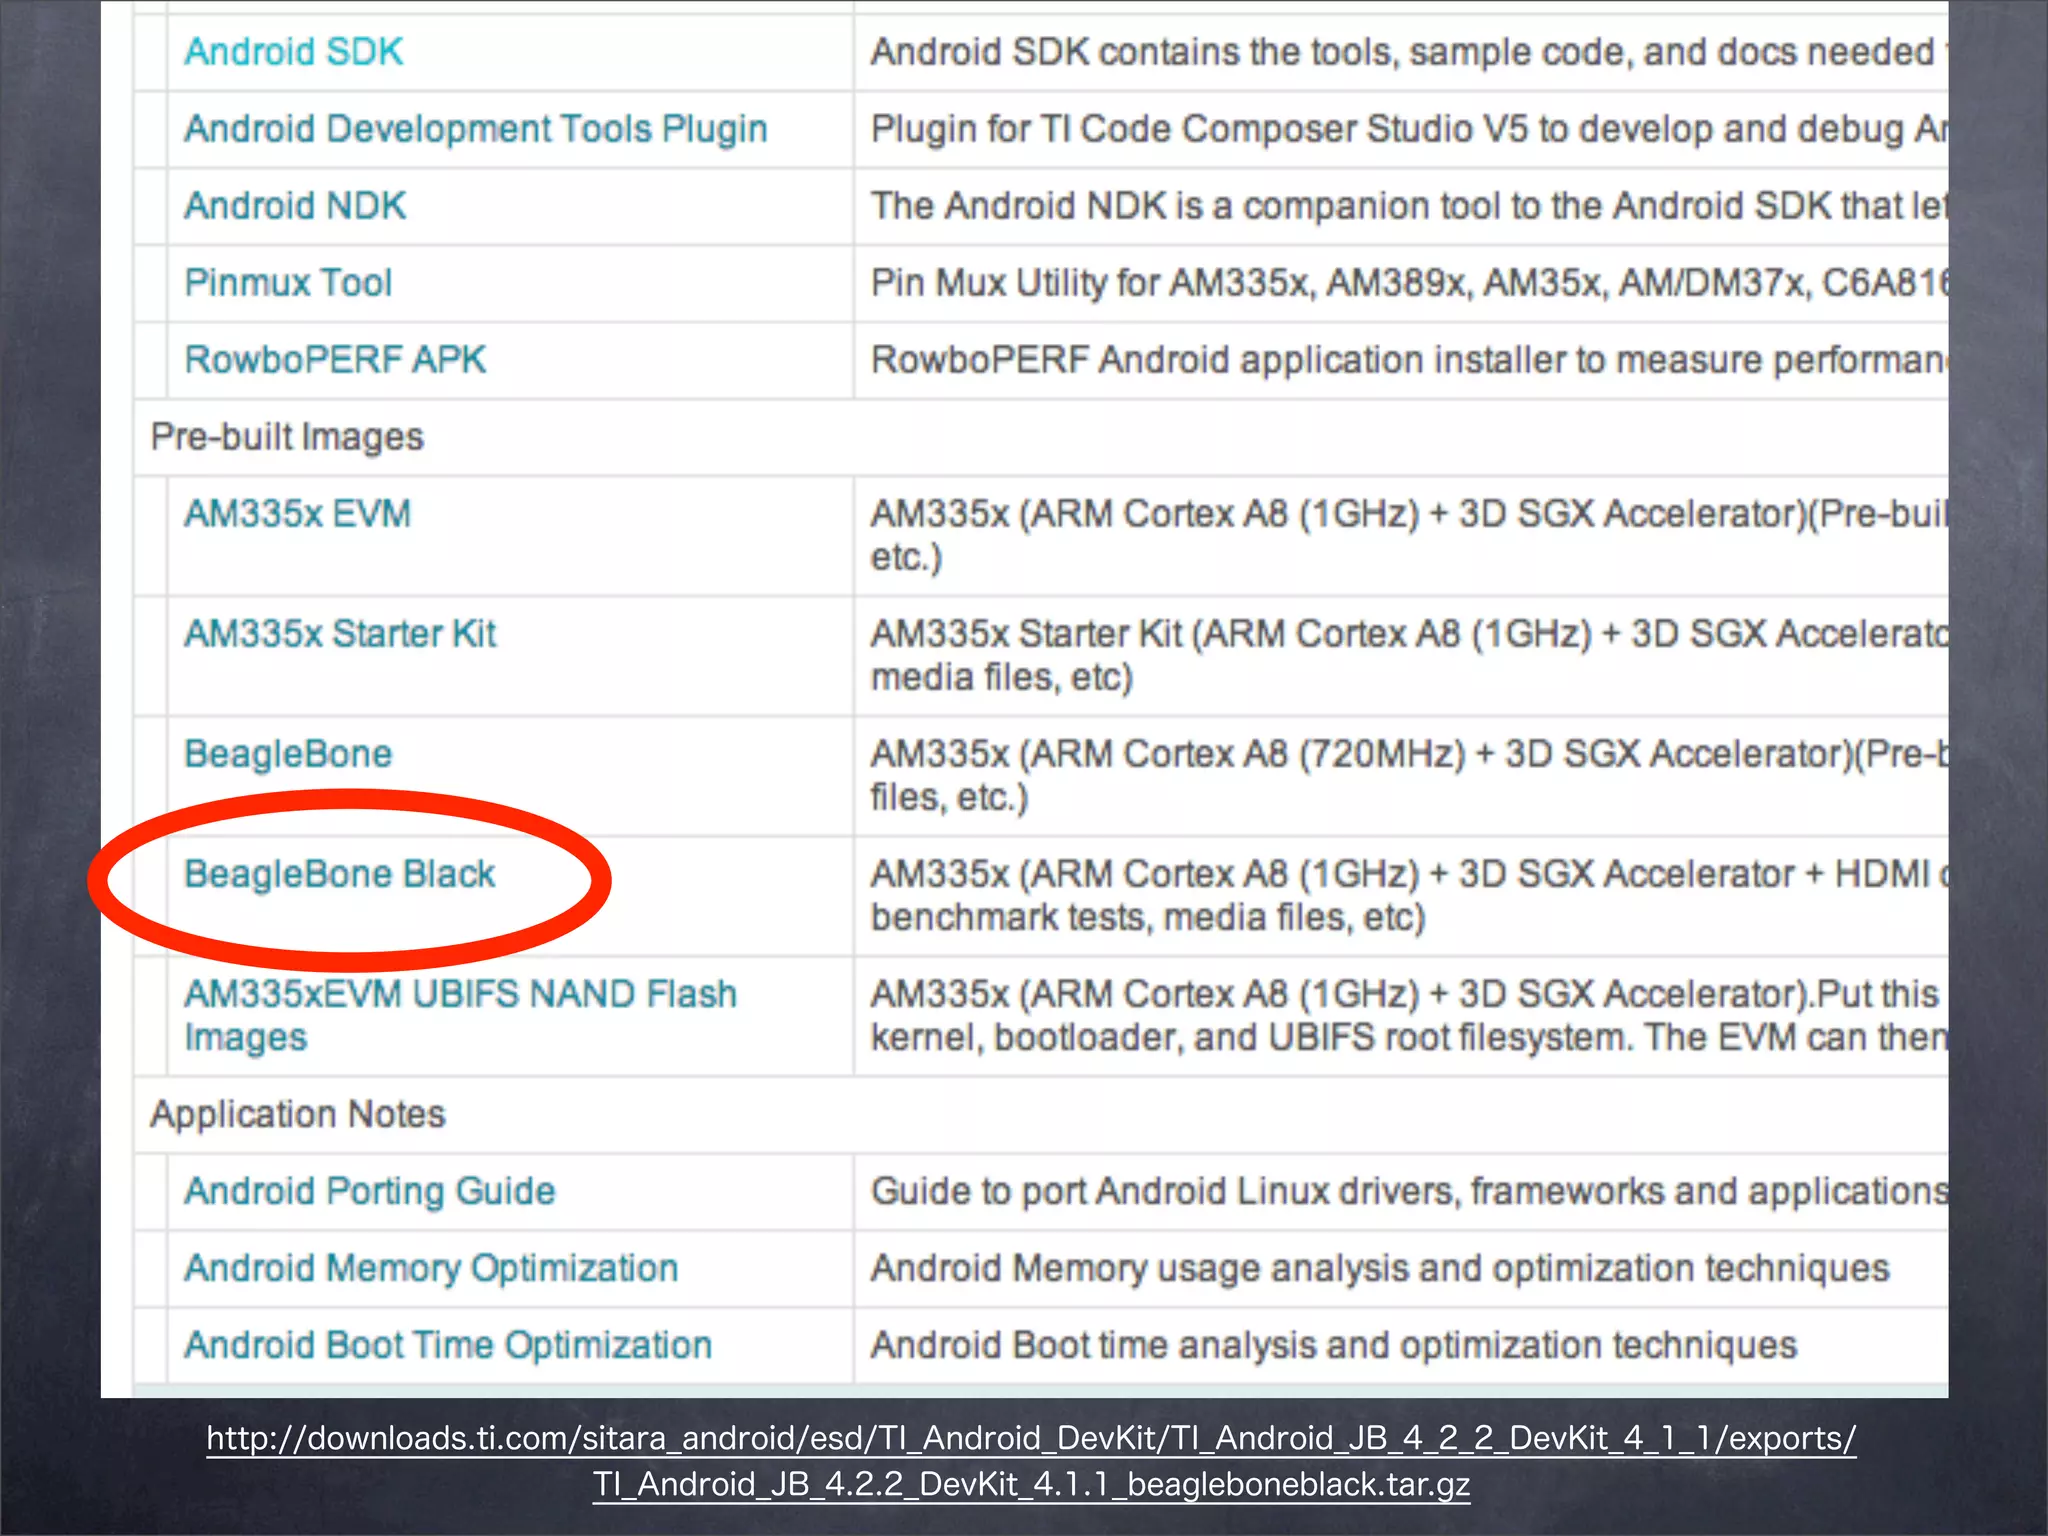Open the Android SDK link
The height and width of the screenshot is (1536, 2048).
tap(294, 52)
